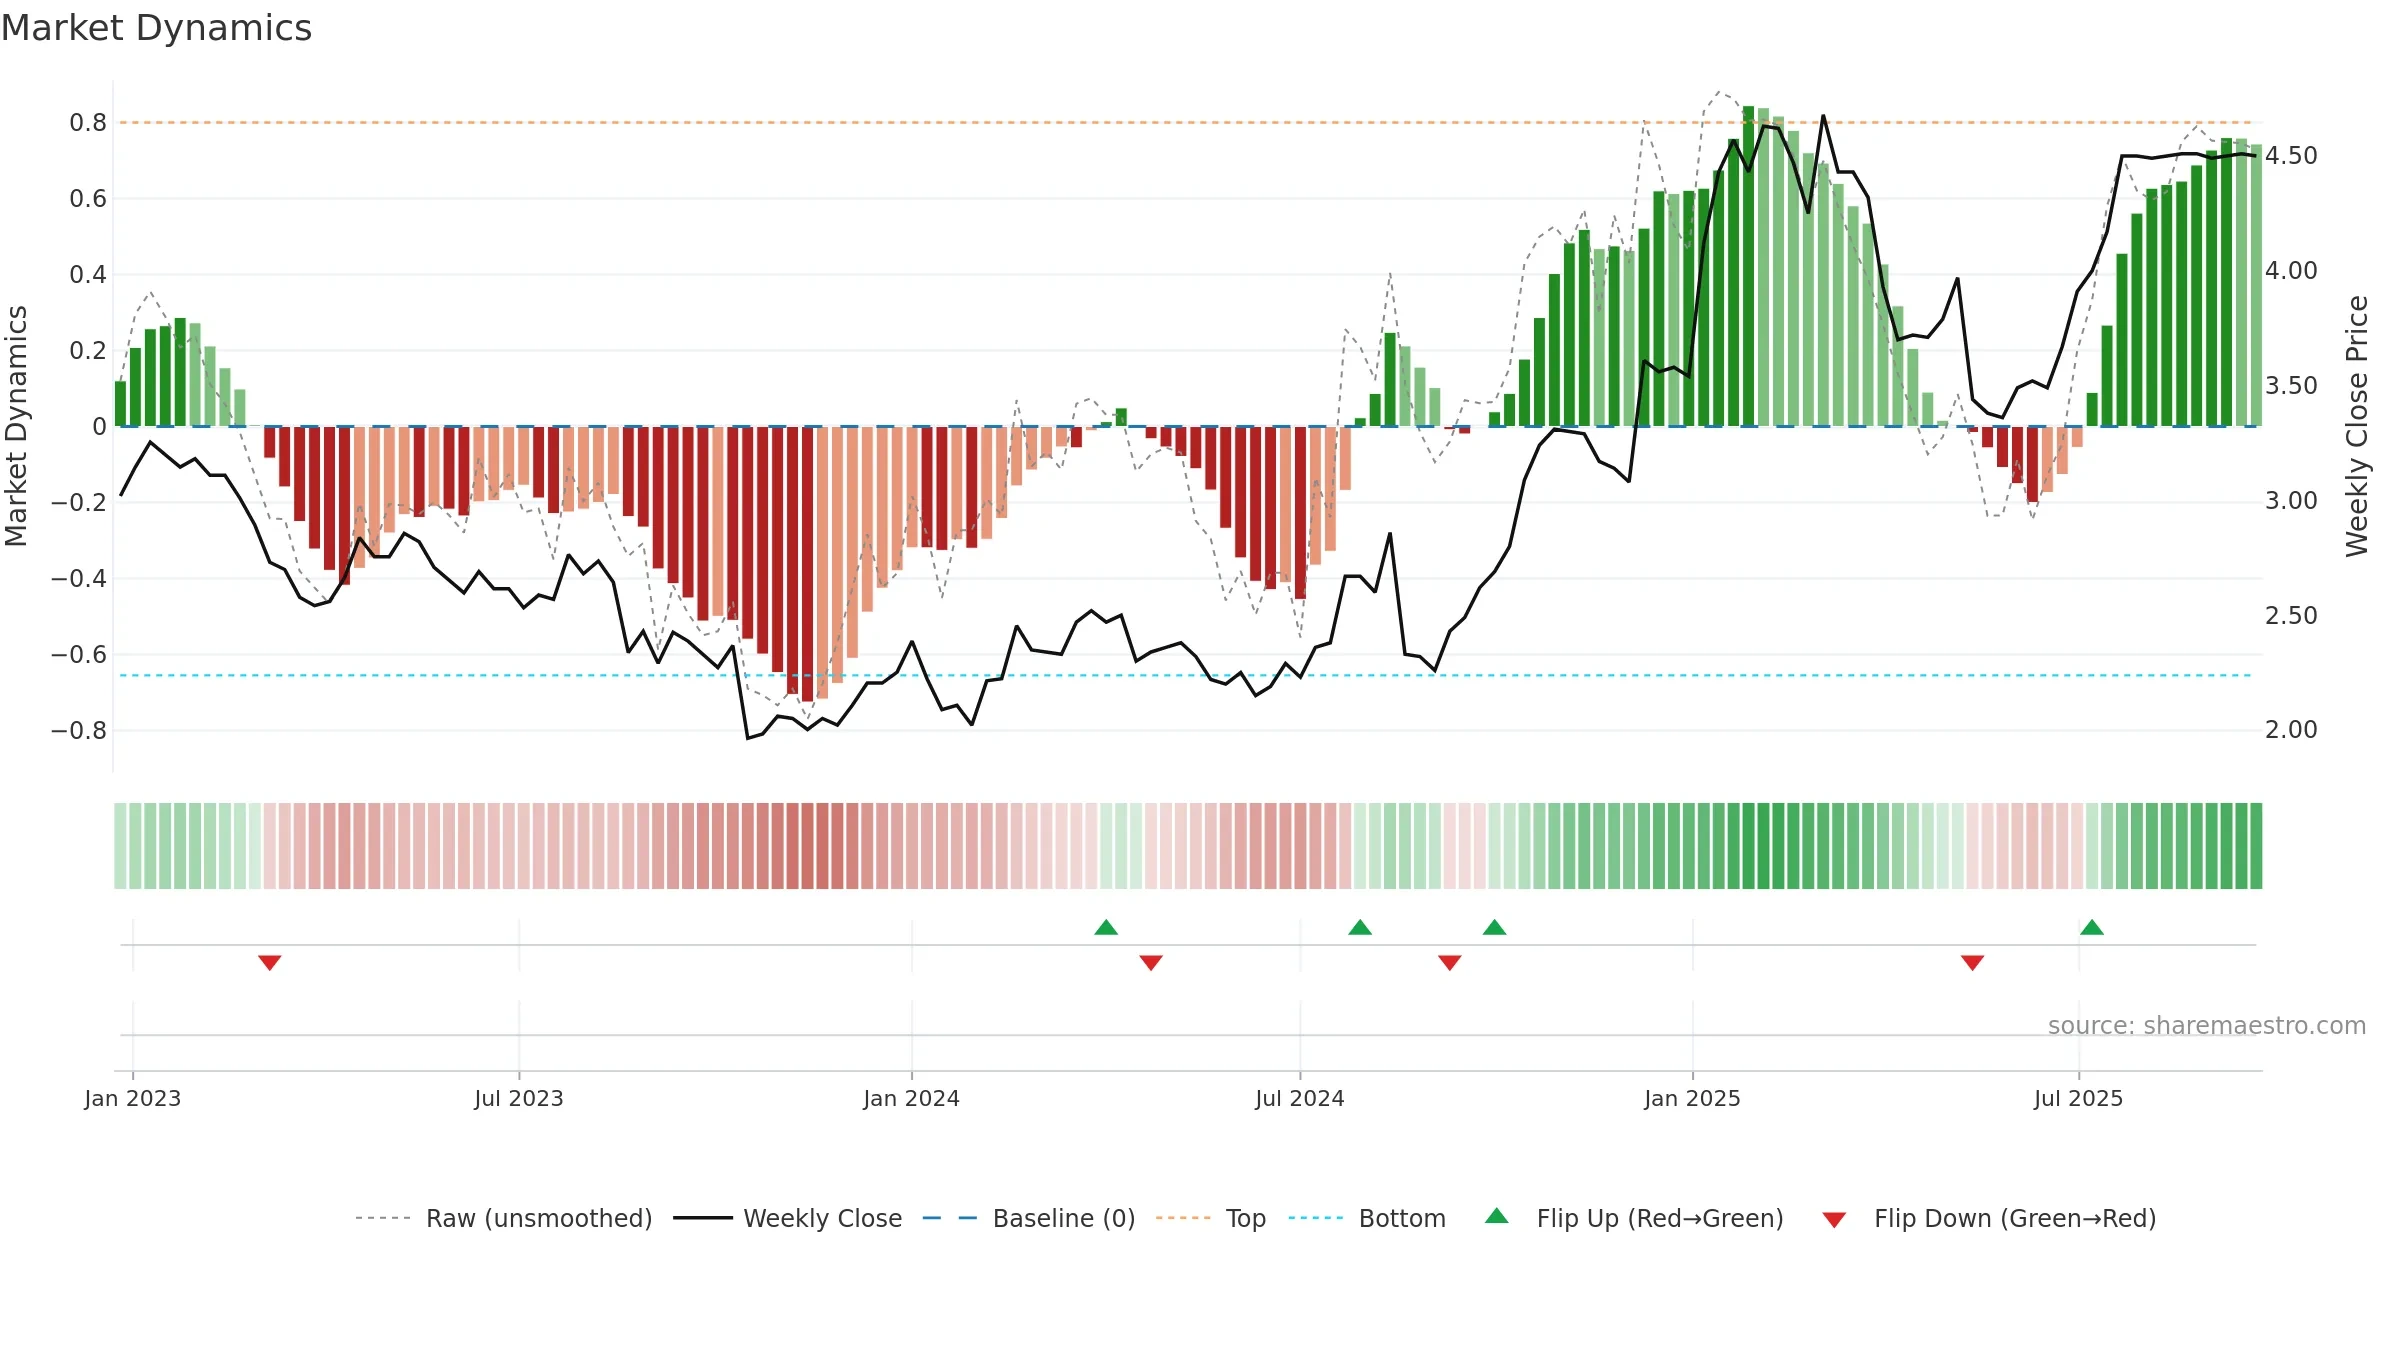2400x1350 pixels.
Task: Click the first green flip-up marker near April 2024
Action: [1106, 927]
